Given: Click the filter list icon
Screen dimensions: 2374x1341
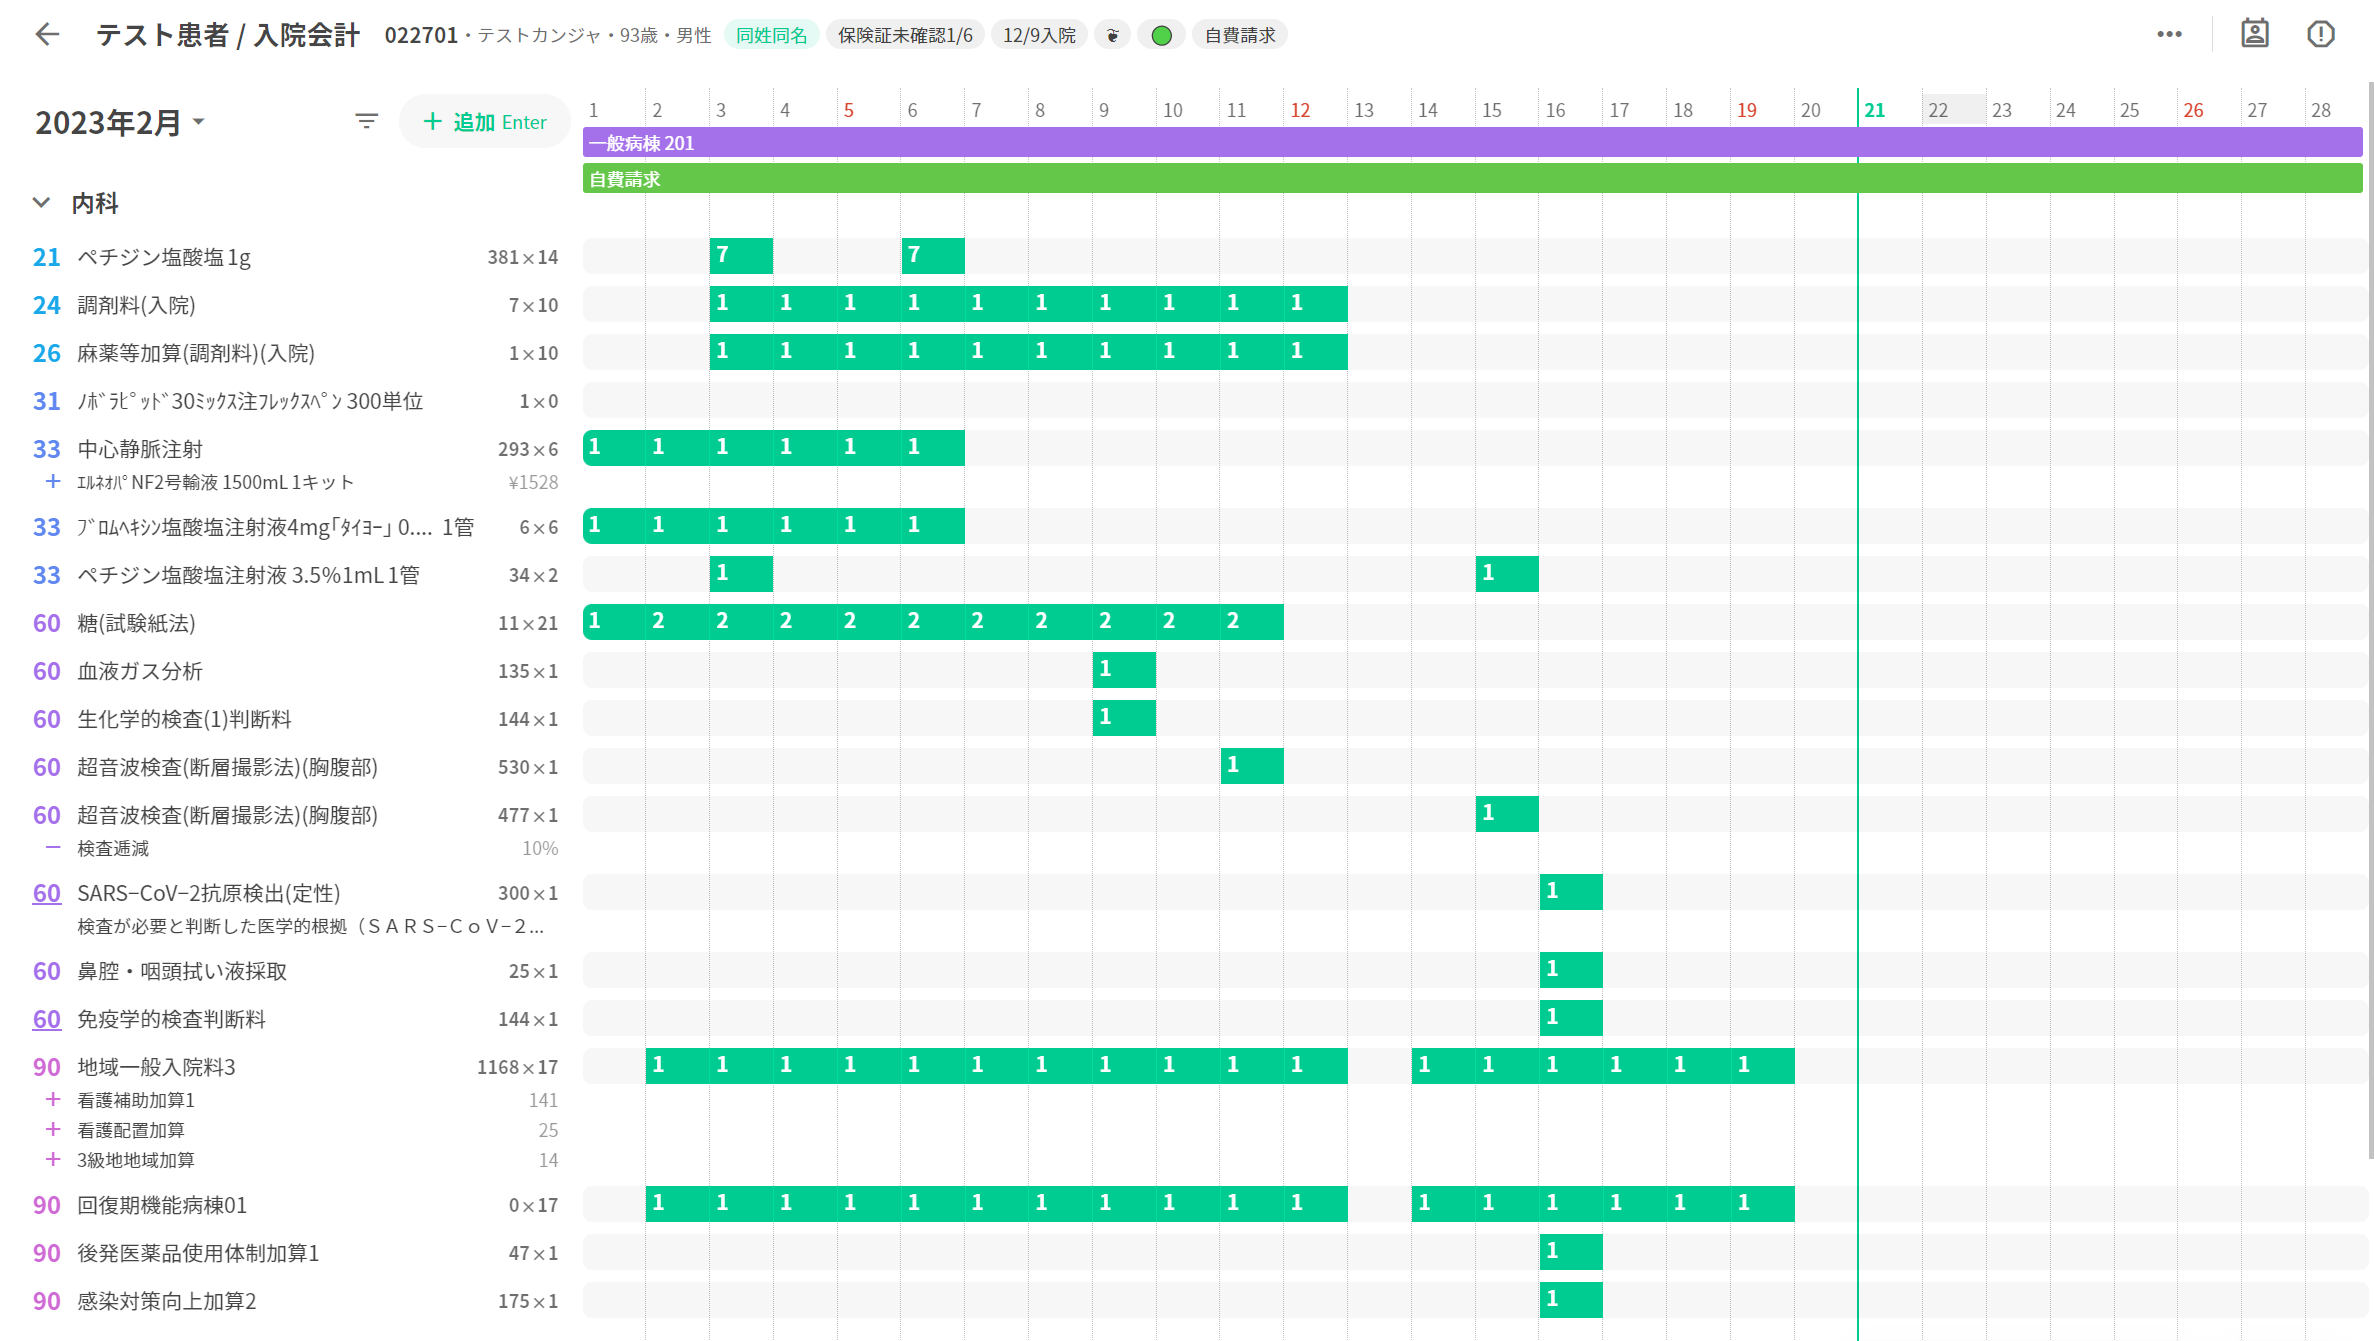Looking at the screenshot, I should 366,122.
